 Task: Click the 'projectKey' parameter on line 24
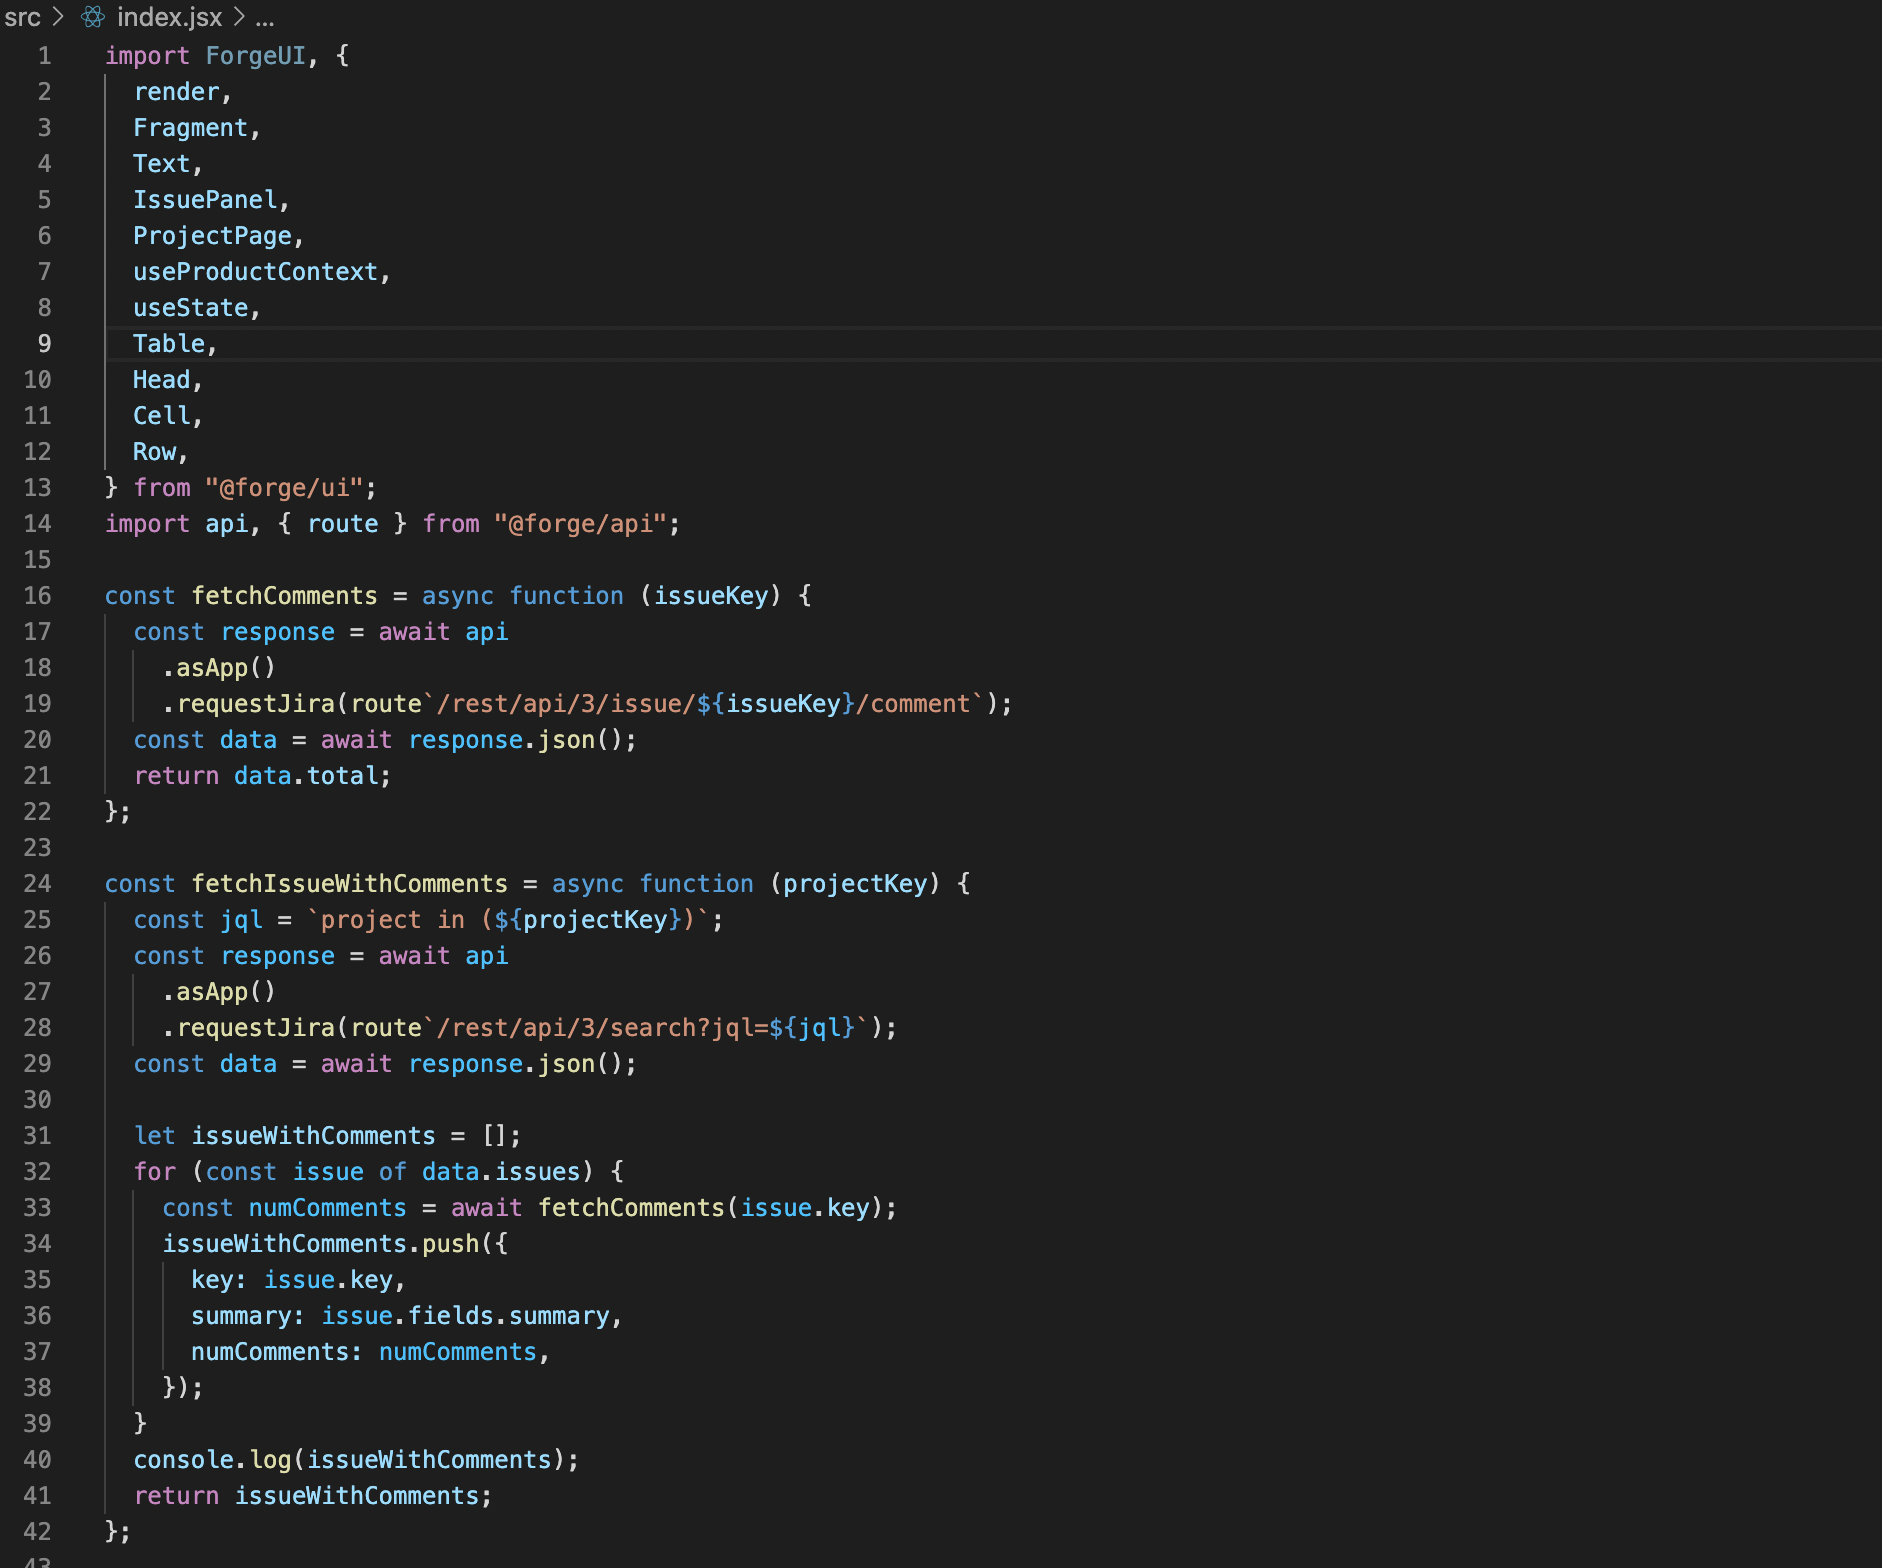click(855, 884)
